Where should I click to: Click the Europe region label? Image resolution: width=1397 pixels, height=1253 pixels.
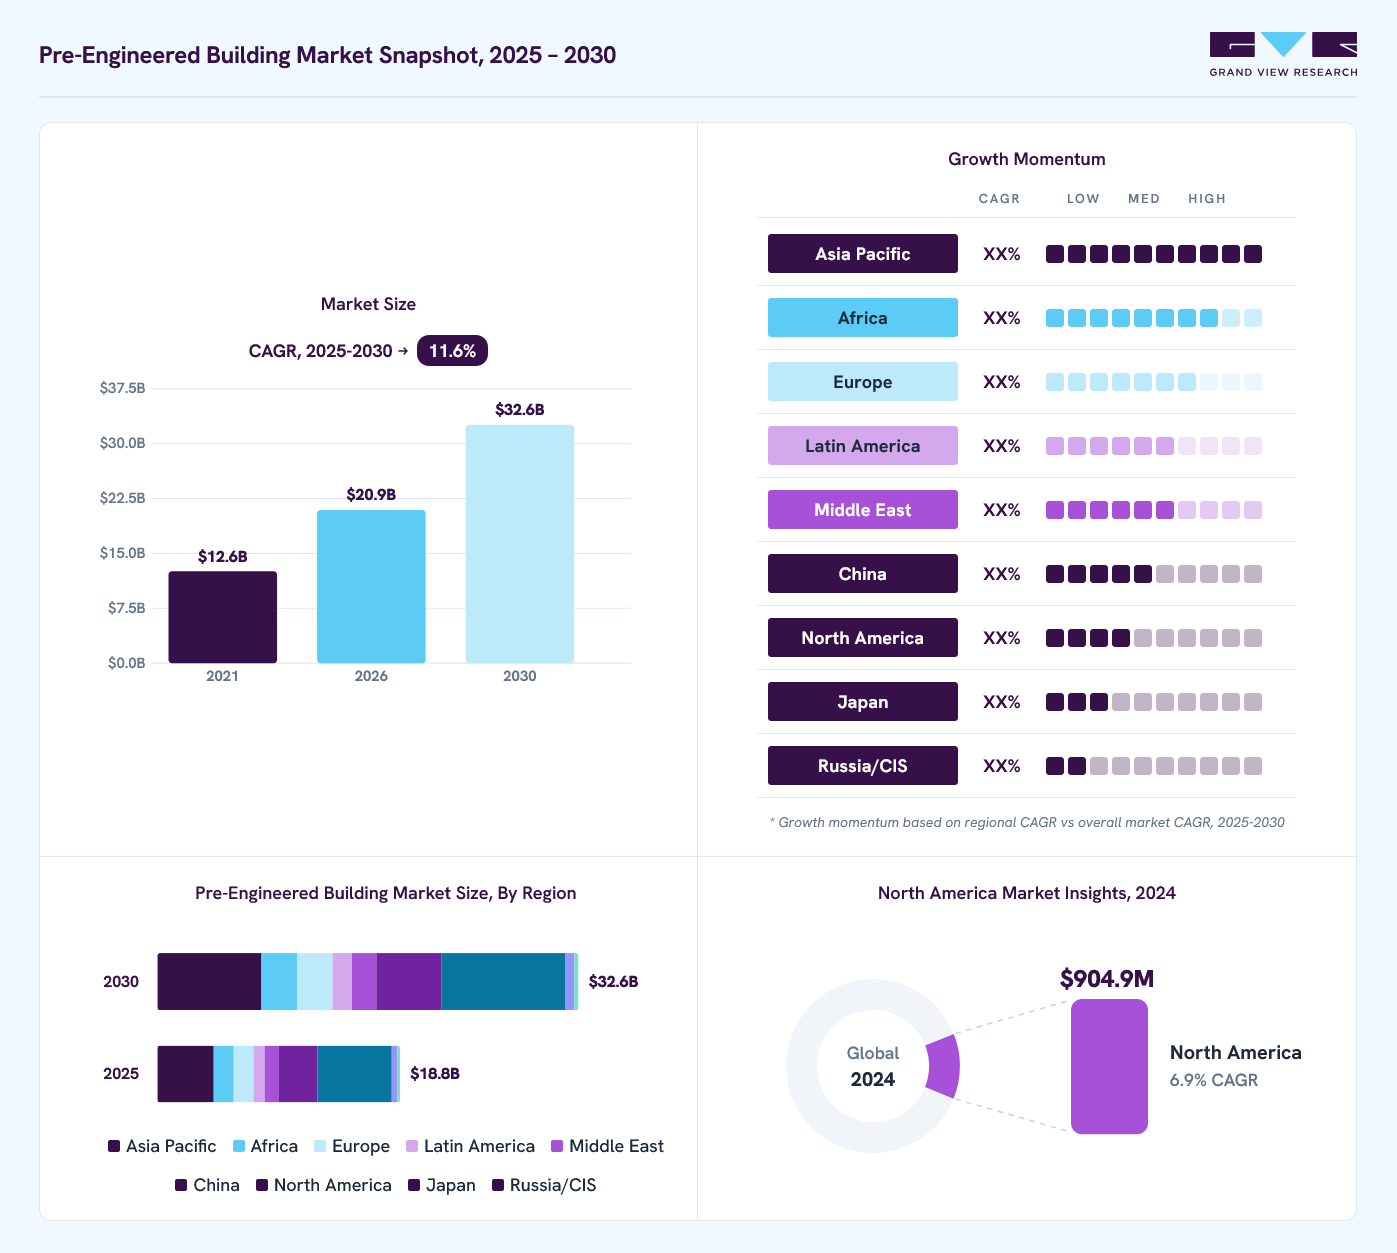(862, 382)
